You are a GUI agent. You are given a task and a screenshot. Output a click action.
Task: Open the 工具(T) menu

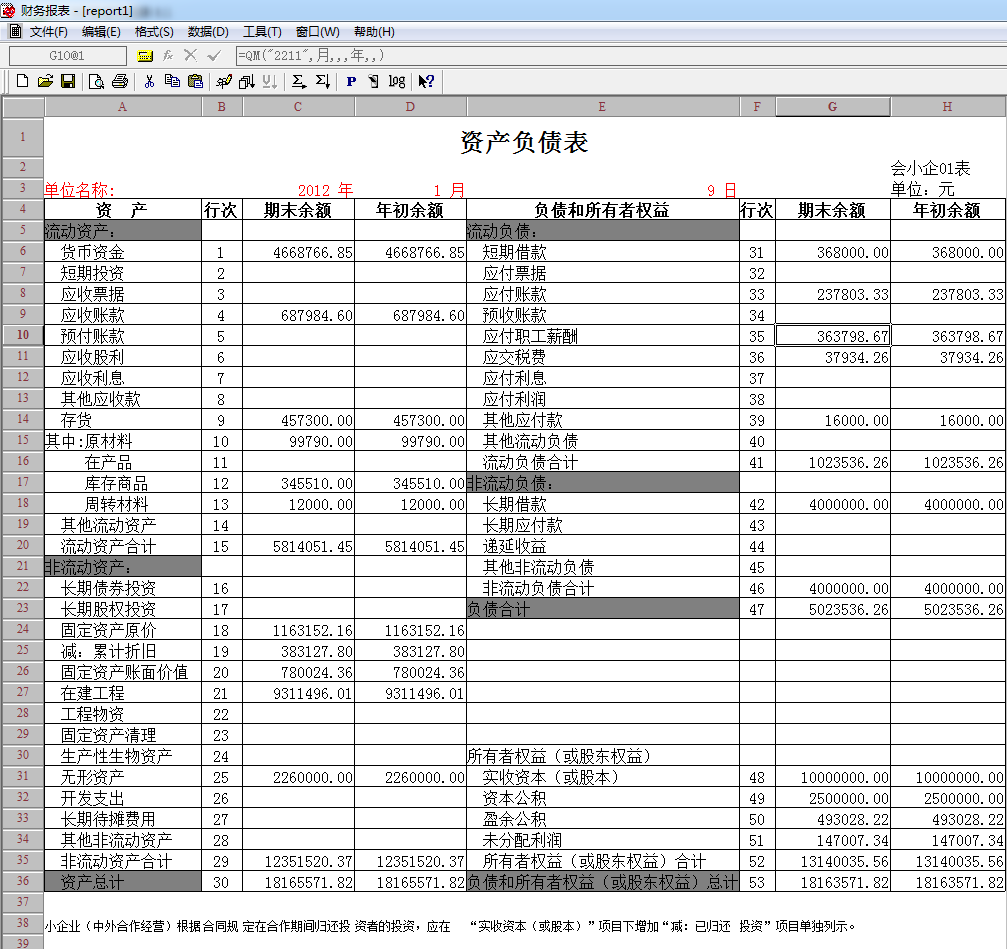[x=262, y=32]
